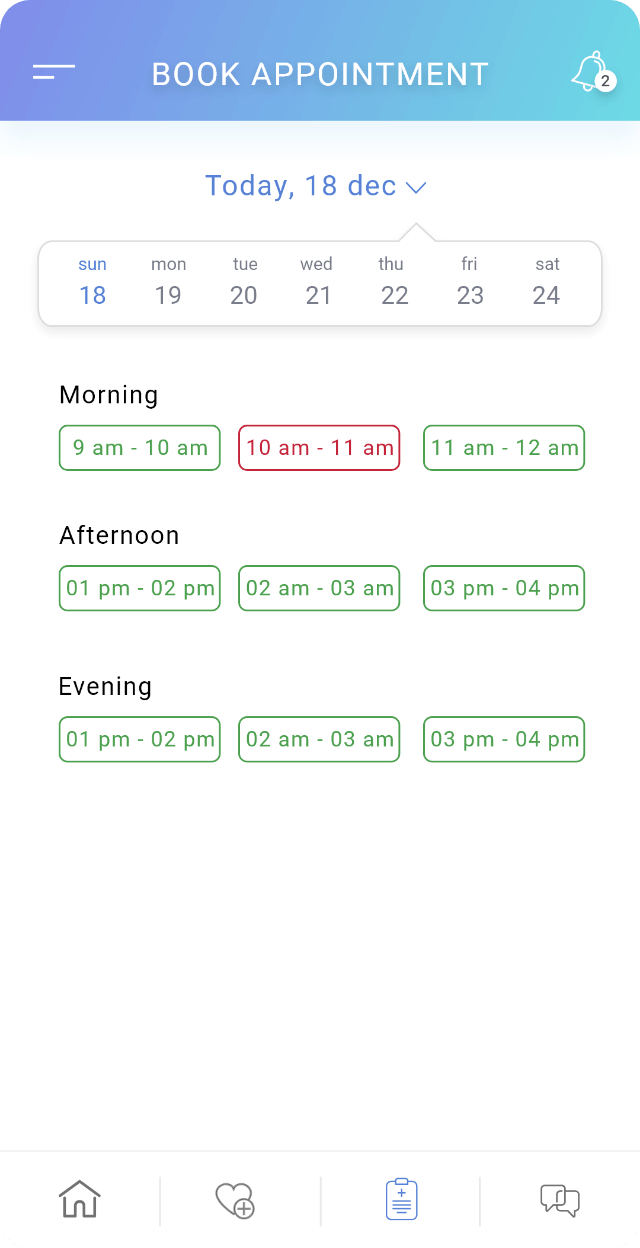Choose Saturday 24 date
Viewport: 640px width, 1248px height.
point(546,282)
